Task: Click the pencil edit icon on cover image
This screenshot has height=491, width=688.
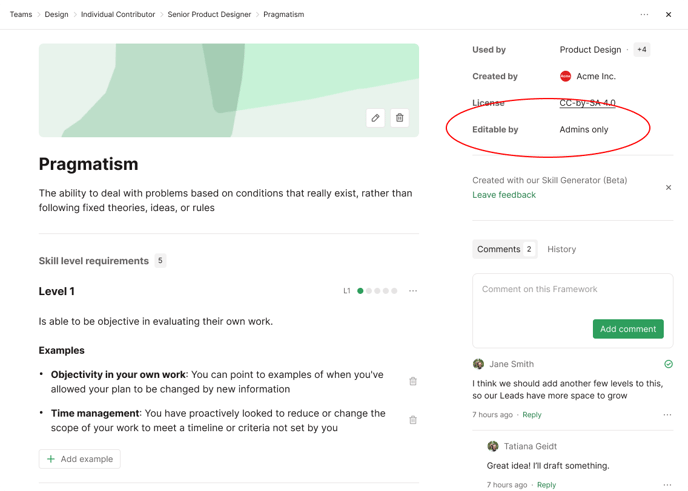Action: (375, 118)
